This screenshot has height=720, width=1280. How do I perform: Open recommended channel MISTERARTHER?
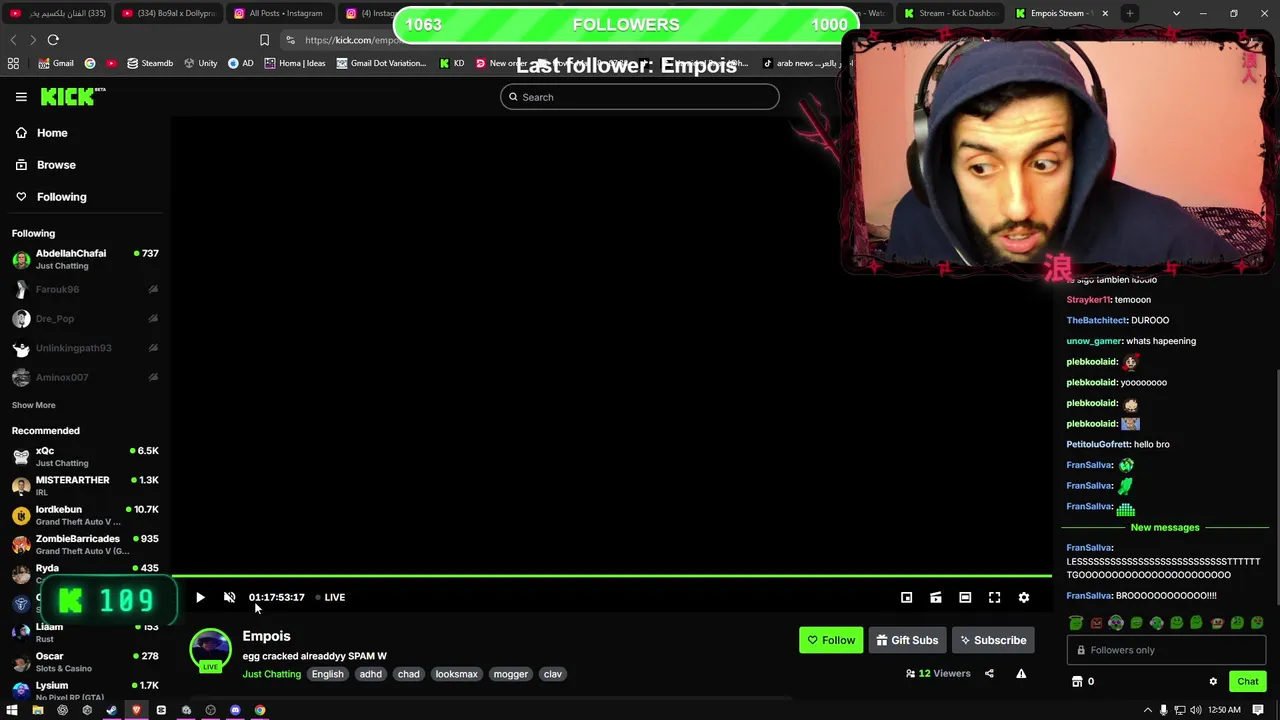pyautogui.click(x=85, y=486)
